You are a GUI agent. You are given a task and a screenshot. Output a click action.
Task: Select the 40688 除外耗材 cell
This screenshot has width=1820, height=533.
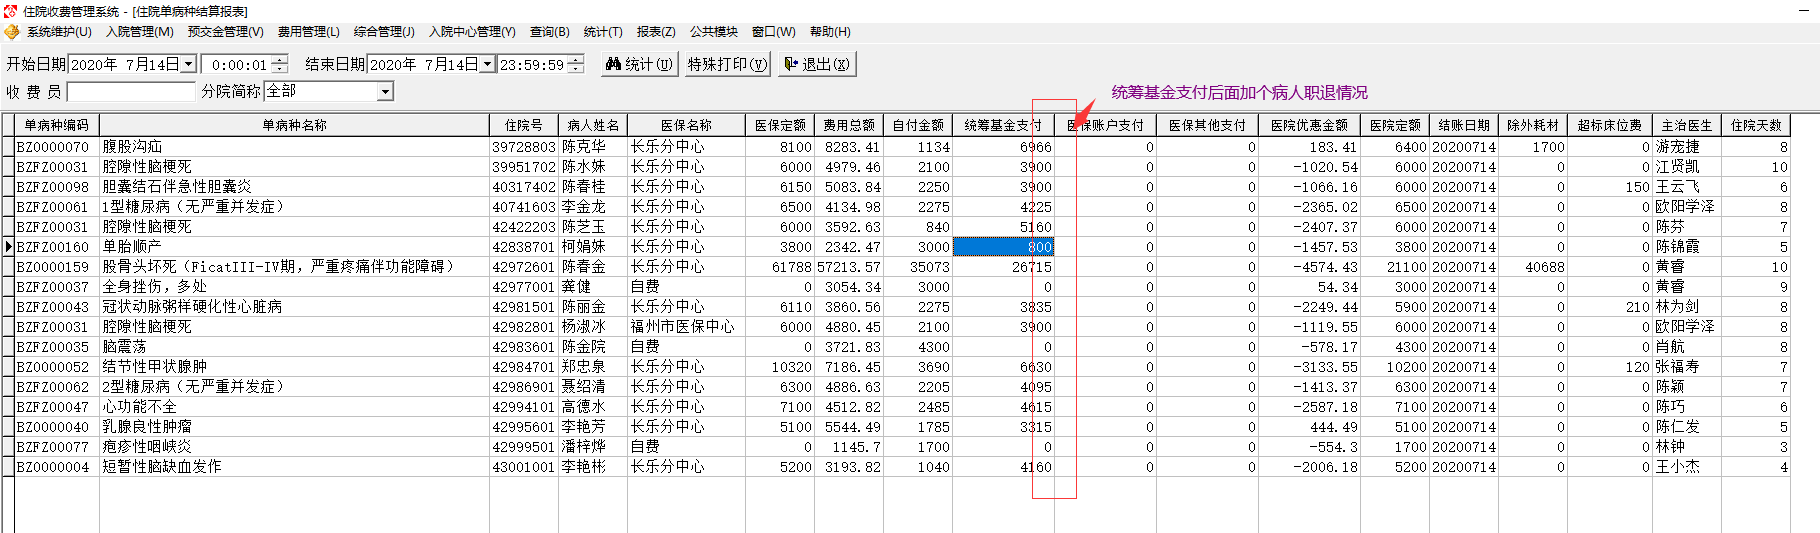(x=1533, y=267)
